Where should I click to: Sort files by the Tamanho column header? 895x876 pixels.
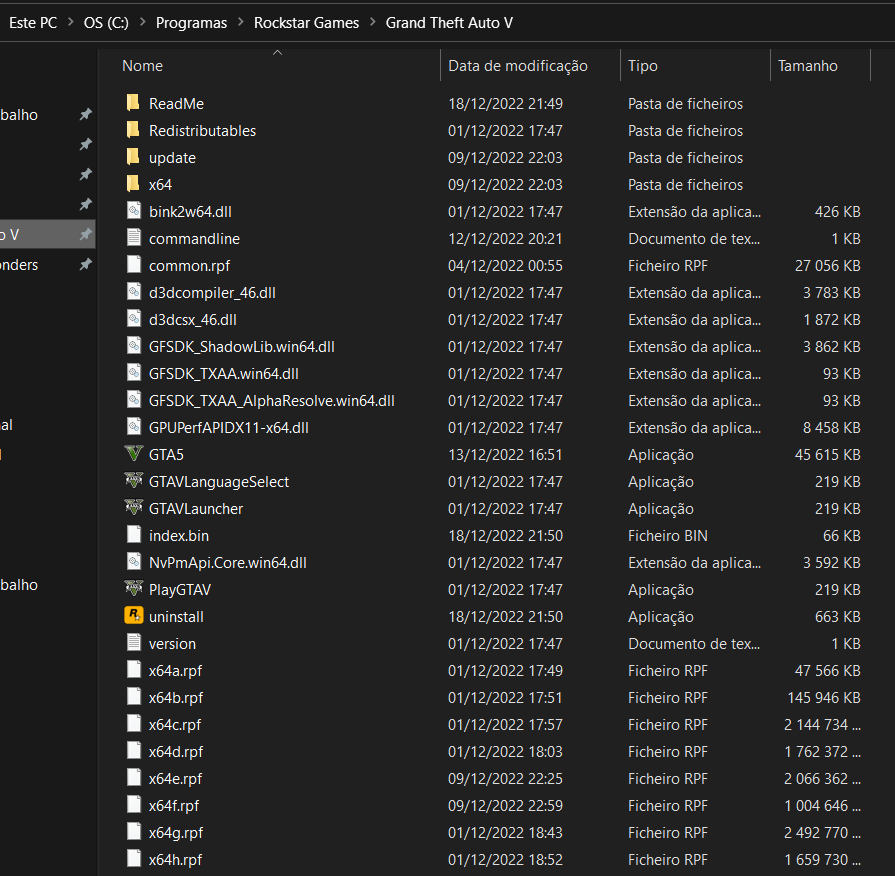click(808, 66)
